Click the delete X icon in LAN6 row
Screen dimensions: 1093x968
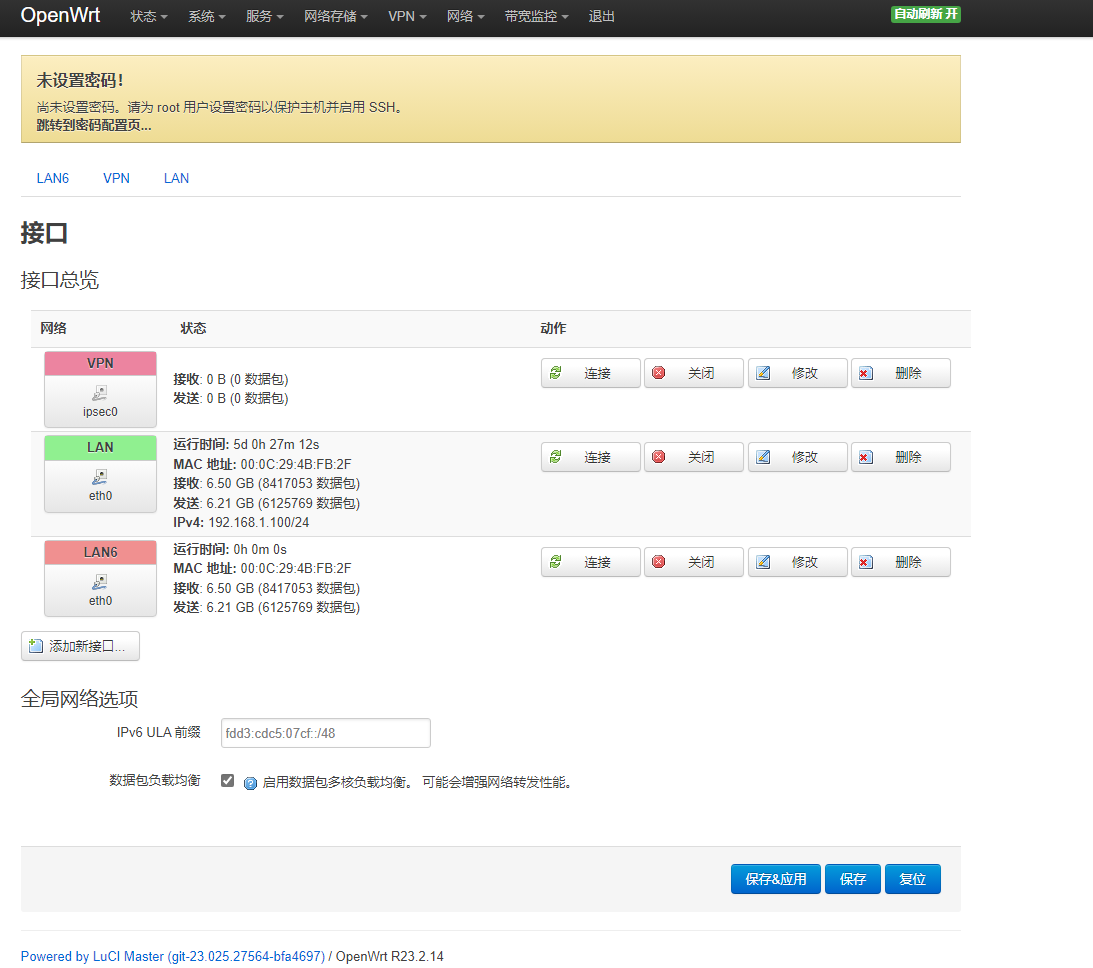[866, 562]
